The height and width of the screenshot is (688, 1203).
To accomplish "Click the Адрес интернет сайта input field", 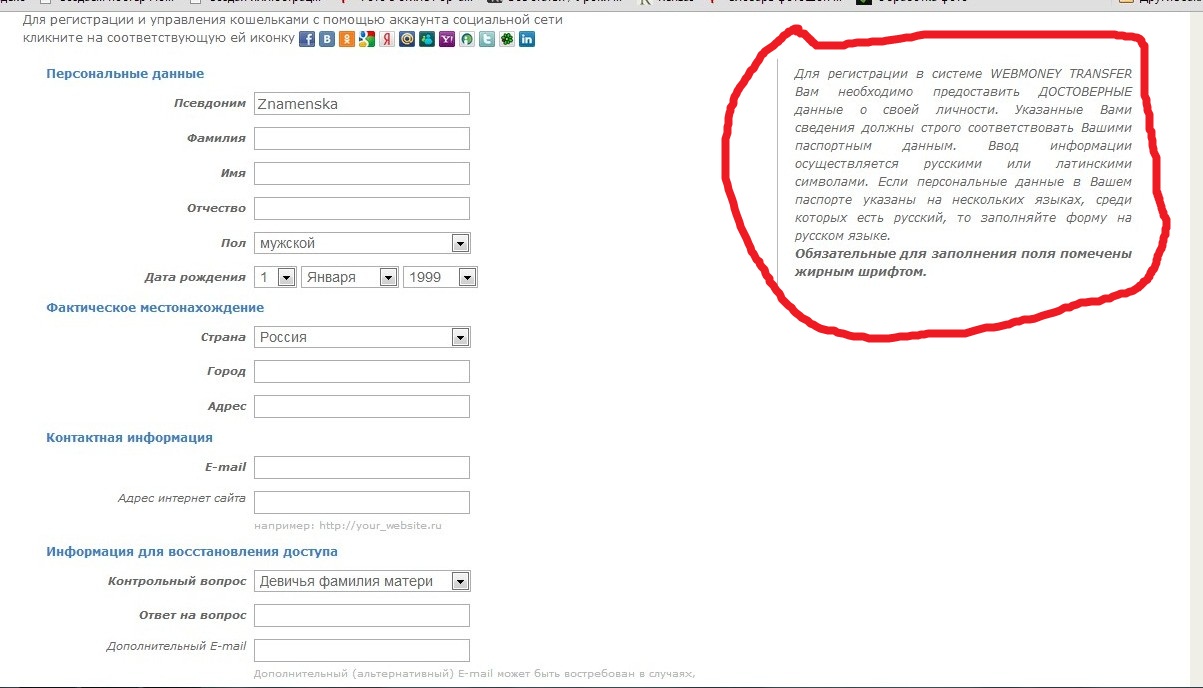I will coord(362,502).
